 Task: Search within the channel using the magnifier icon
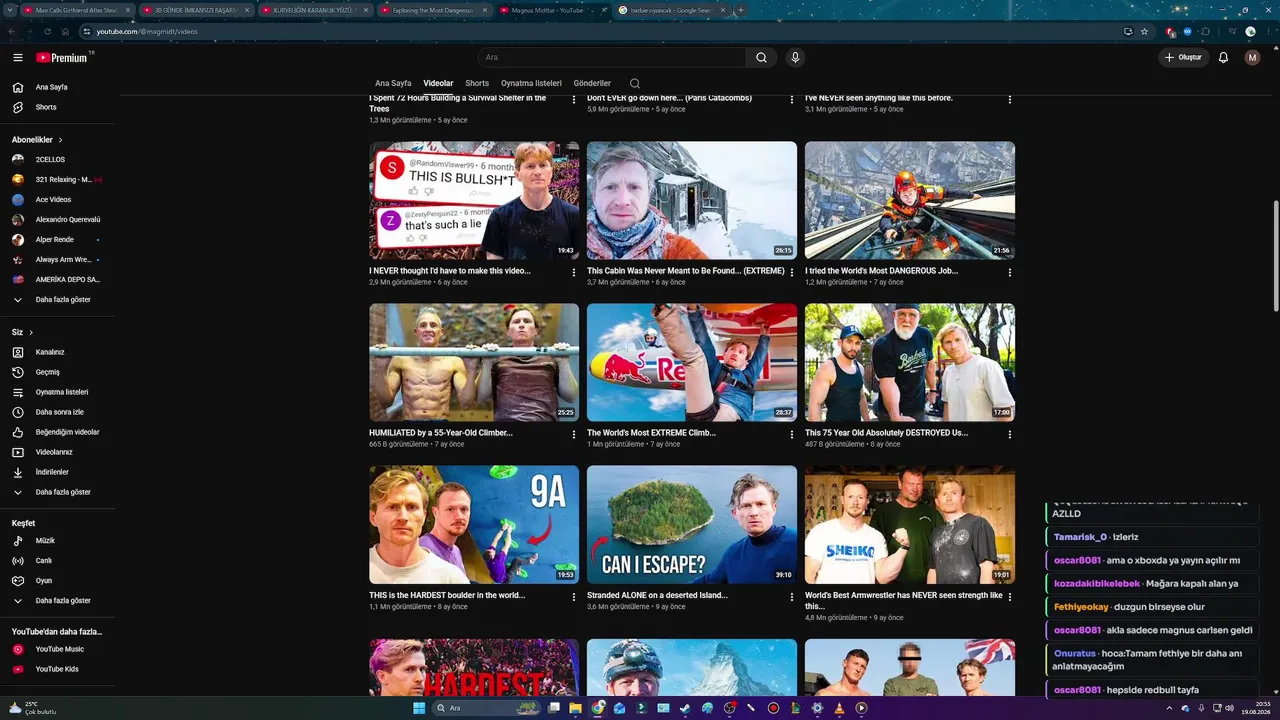click(635, 83)
